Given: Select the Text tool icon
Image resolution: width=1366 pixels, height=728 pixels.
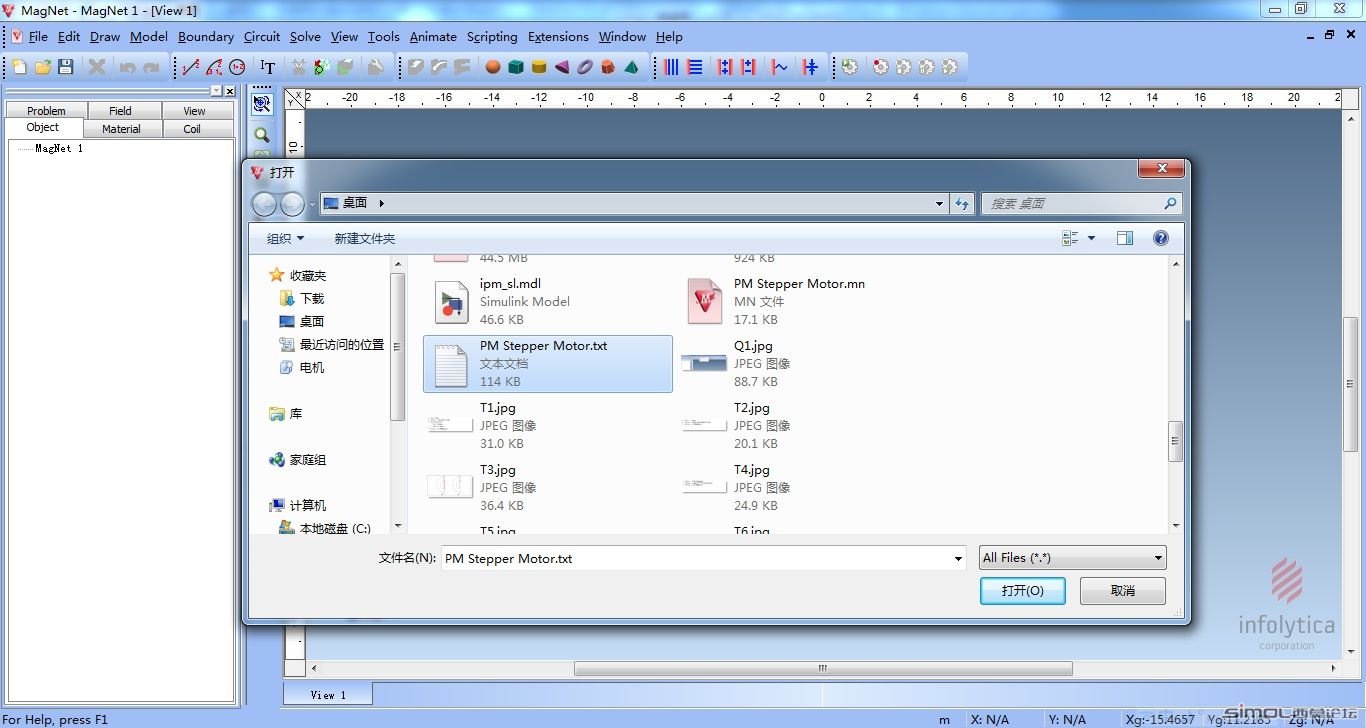Looking at the screenshot, I should pos(267,67).
